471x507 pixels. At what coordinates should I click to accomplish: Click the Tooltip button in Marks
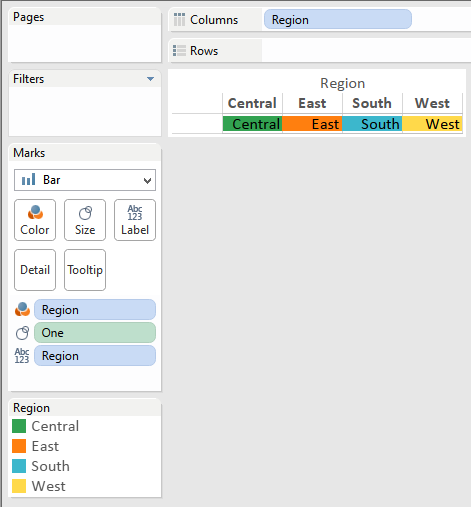pos(85,270)
